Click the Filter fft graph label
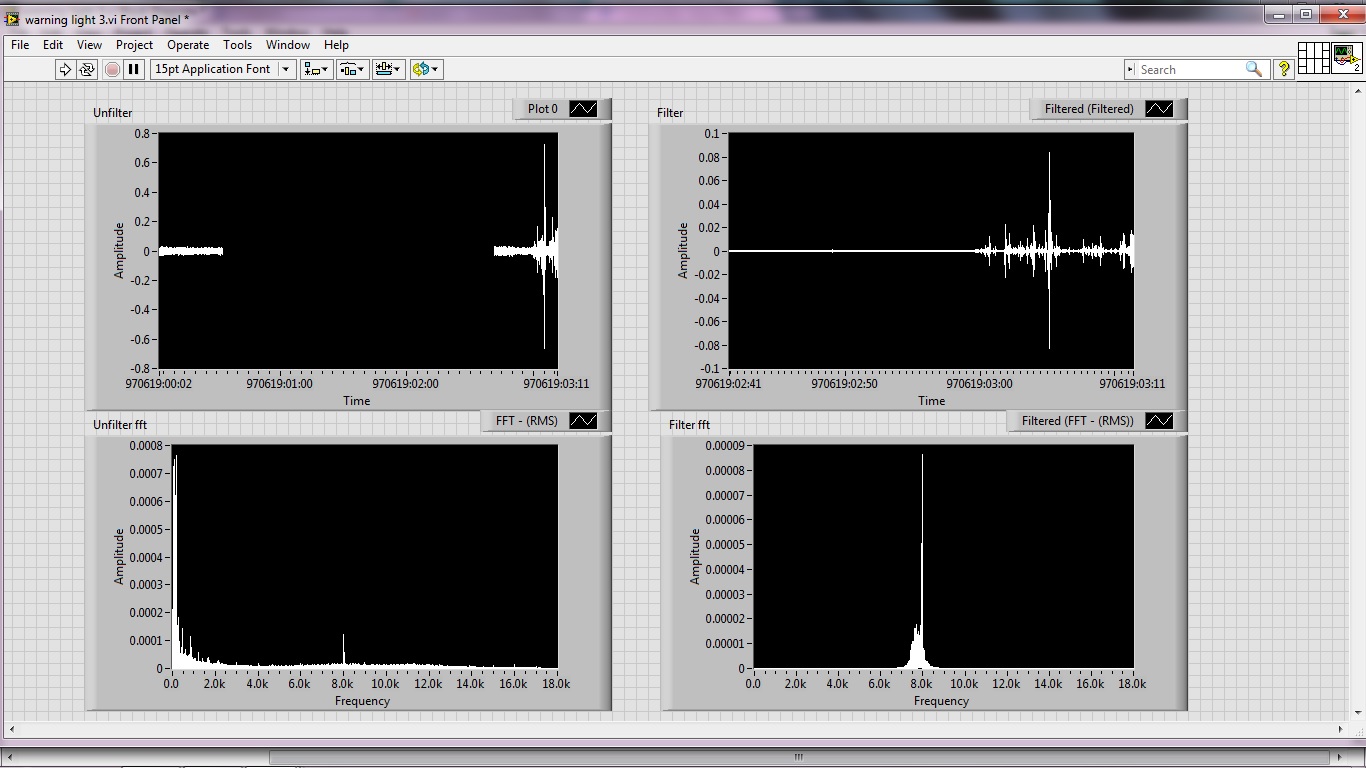 [x=690, y=425]
